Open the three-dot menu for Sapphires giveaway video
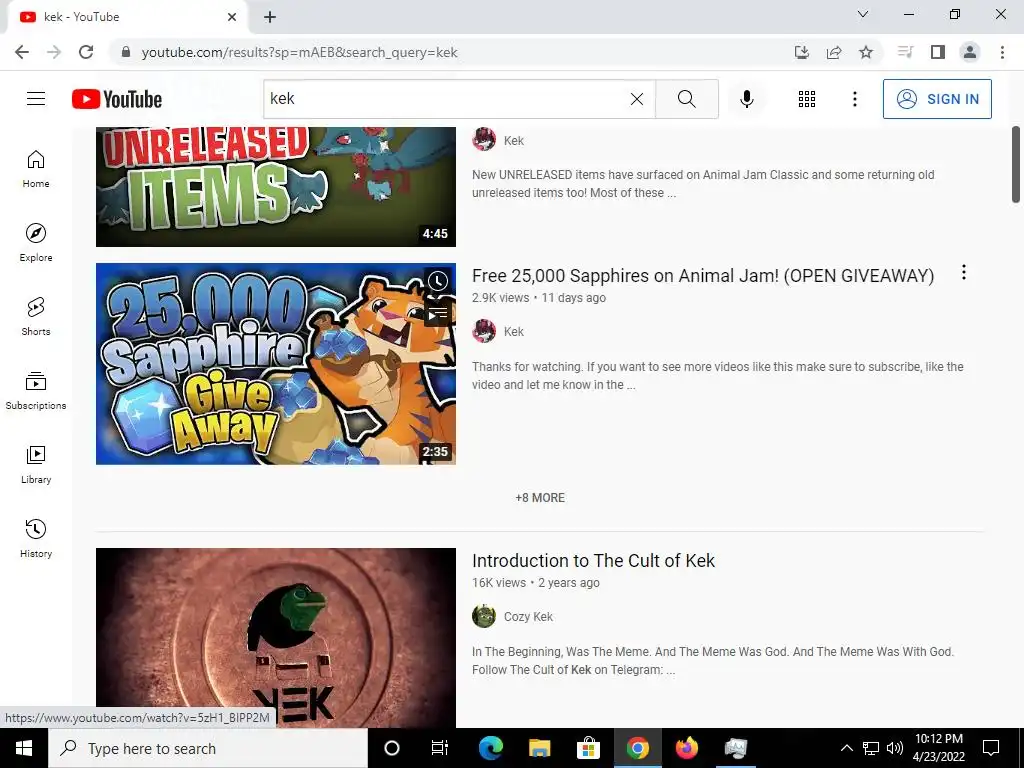This screenshot has width=1024, height=768. 963,272
